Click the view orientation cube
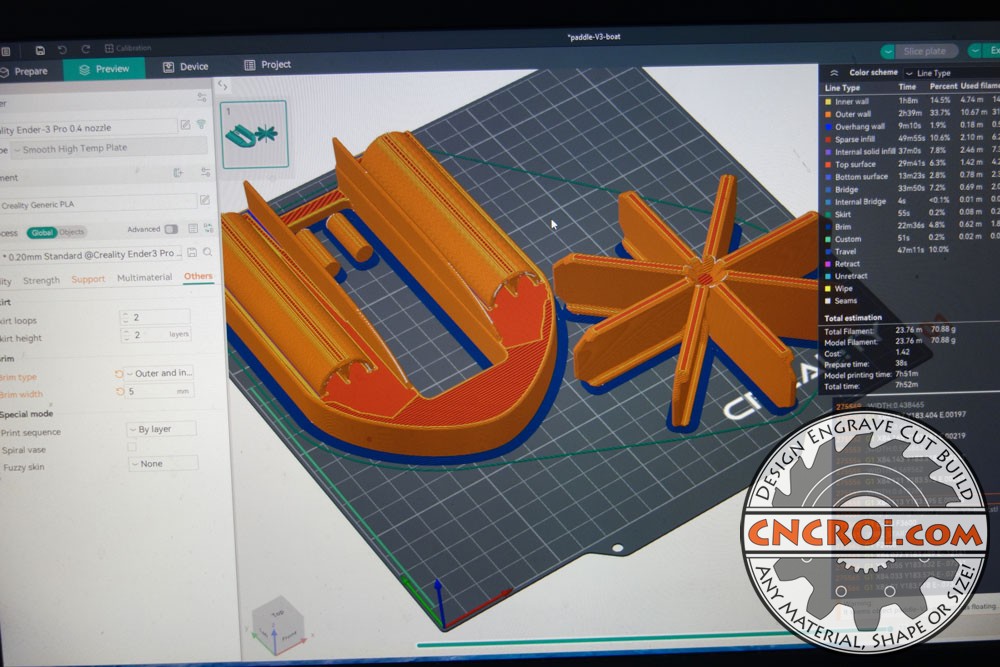 point(278,625)
